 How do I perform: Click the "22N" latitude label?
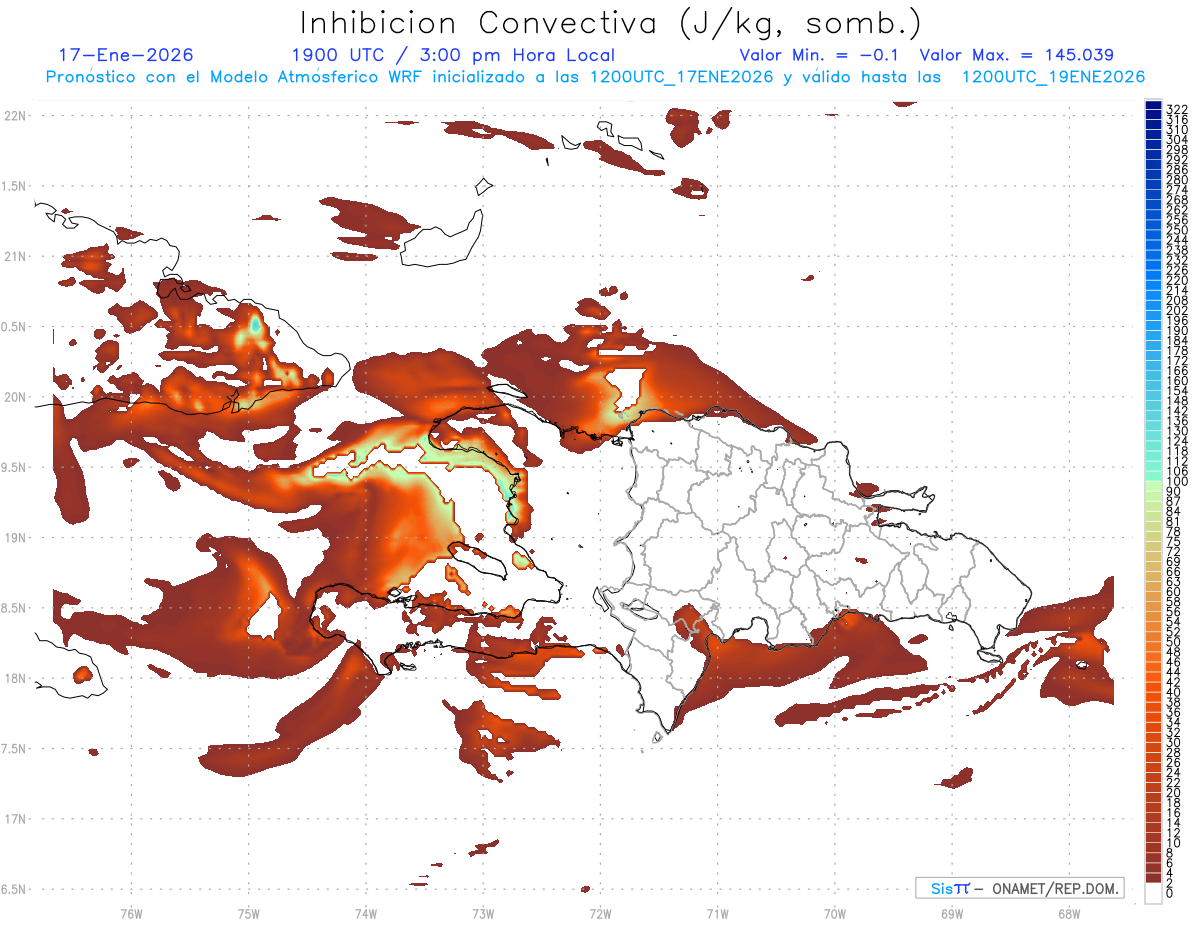(x=15, y=115)
